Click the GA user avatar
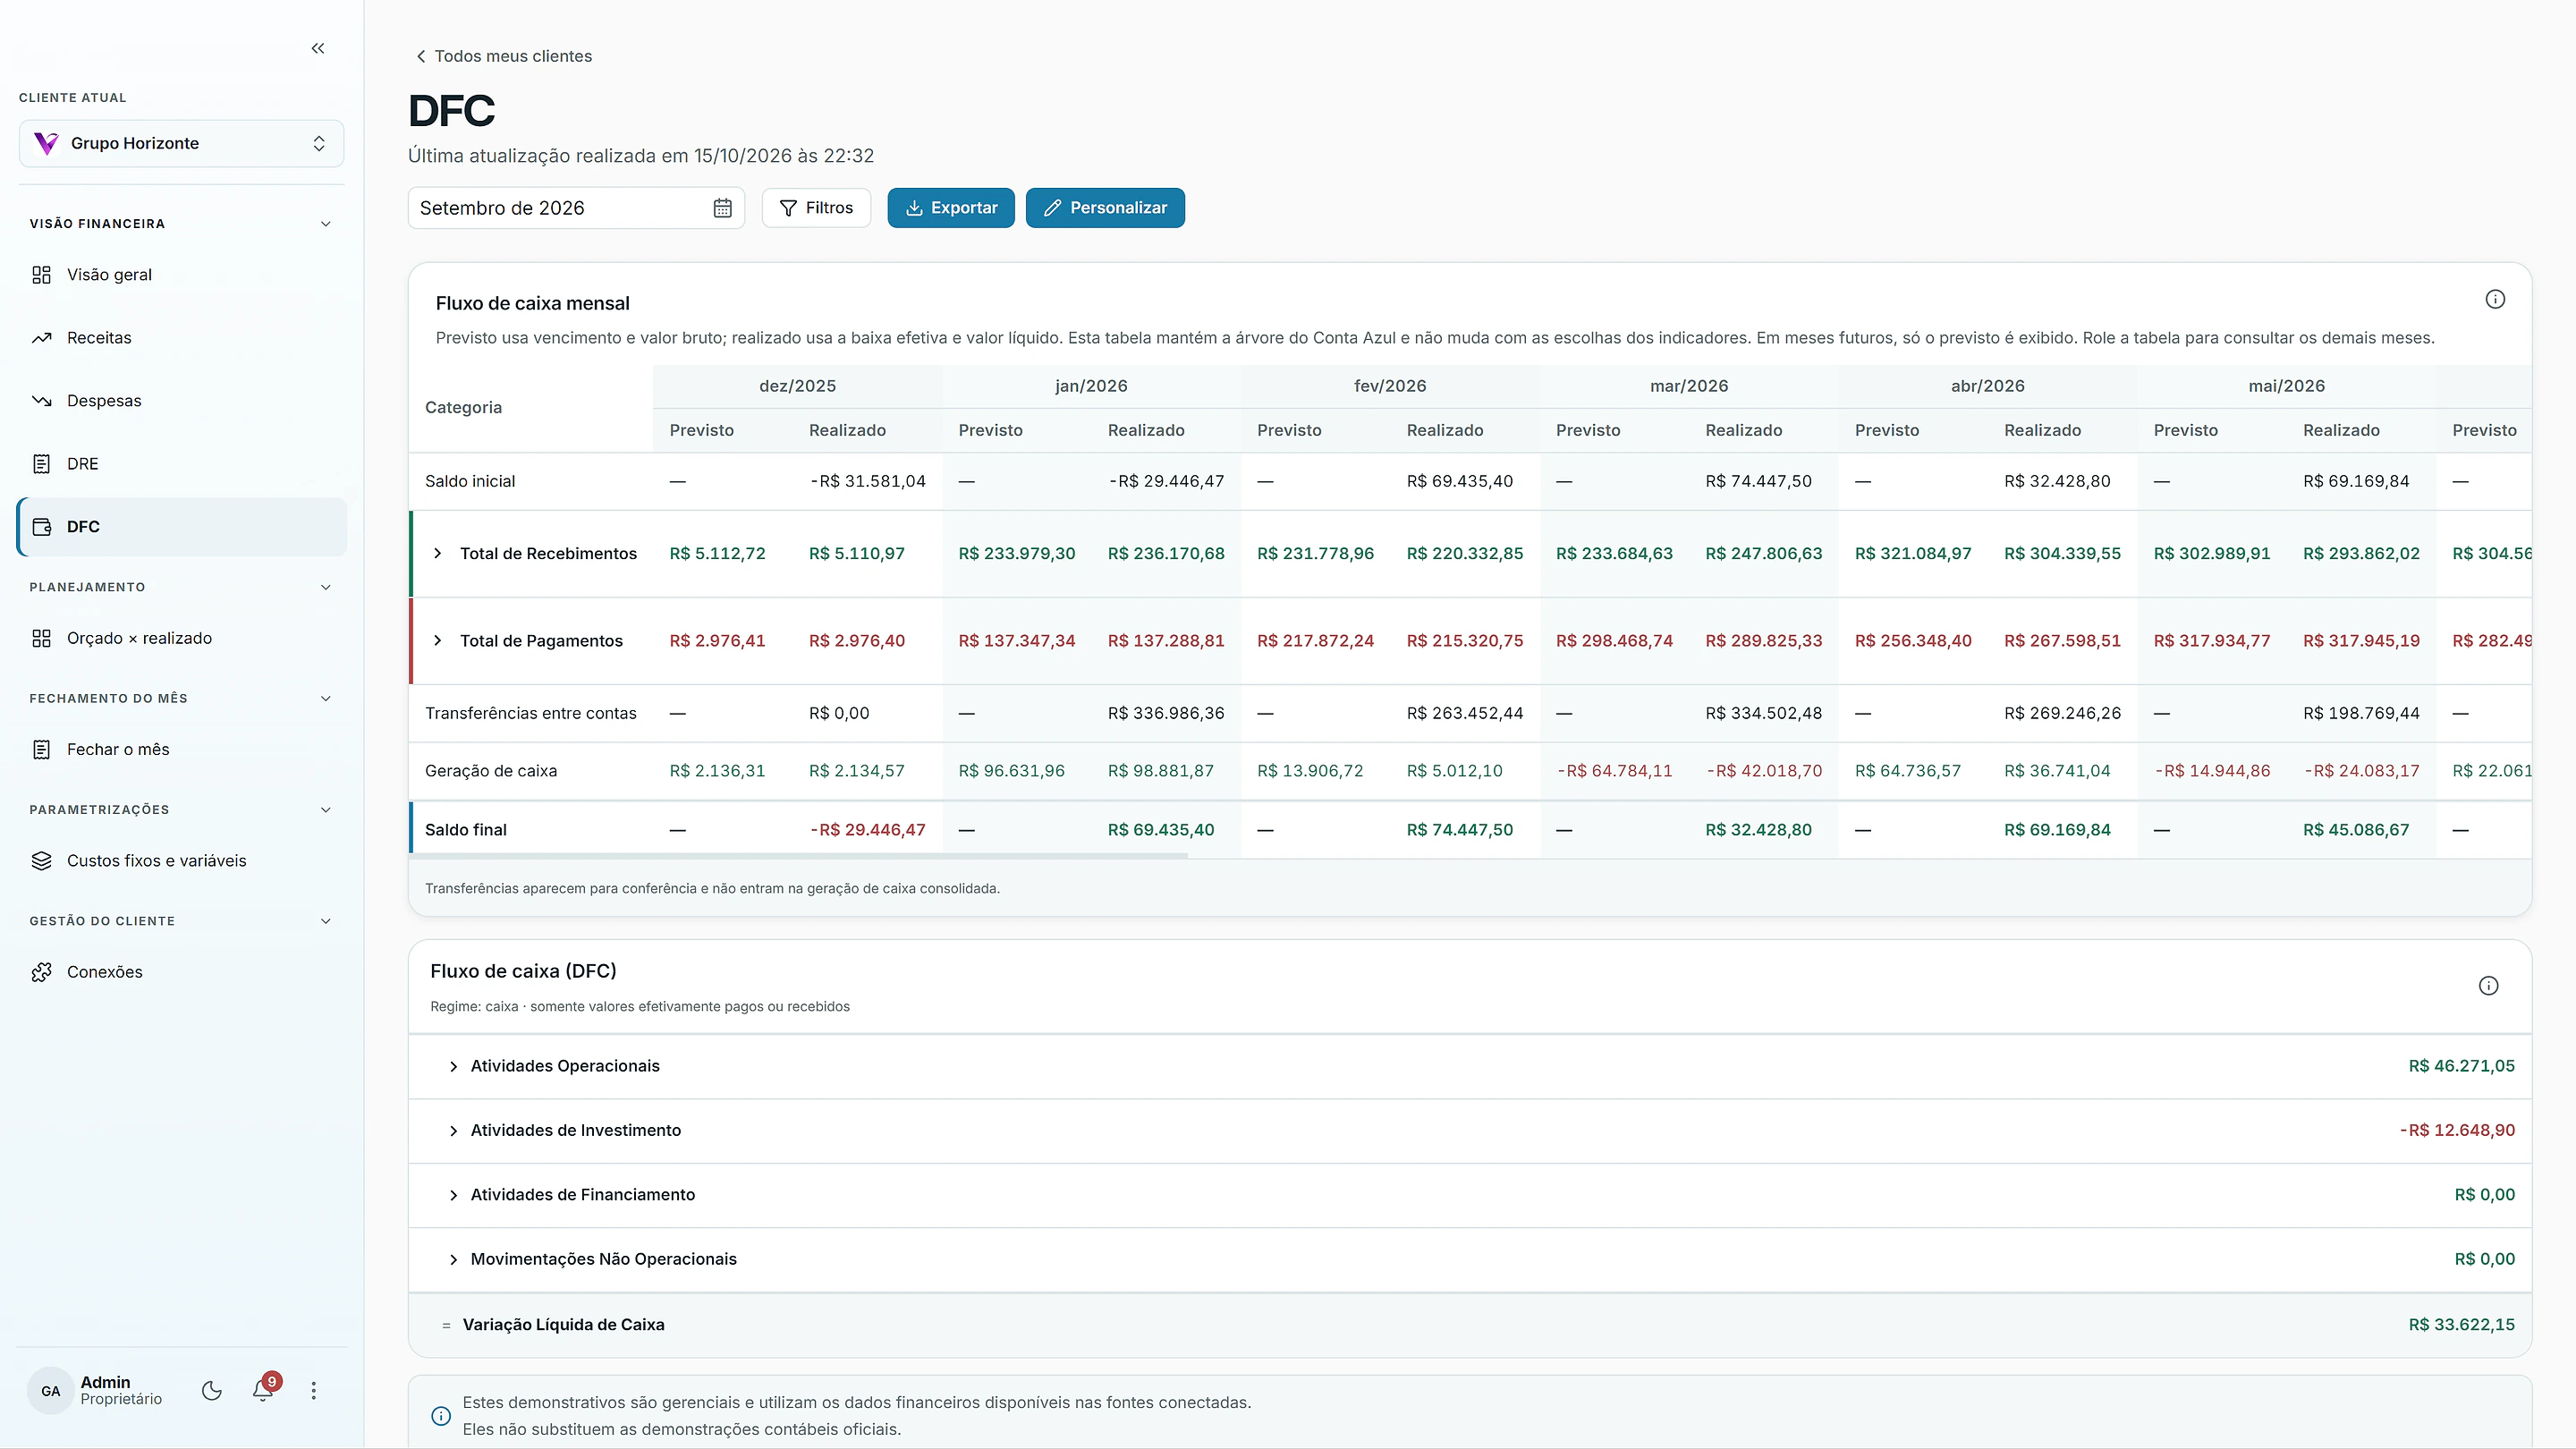 [51, 1391]
